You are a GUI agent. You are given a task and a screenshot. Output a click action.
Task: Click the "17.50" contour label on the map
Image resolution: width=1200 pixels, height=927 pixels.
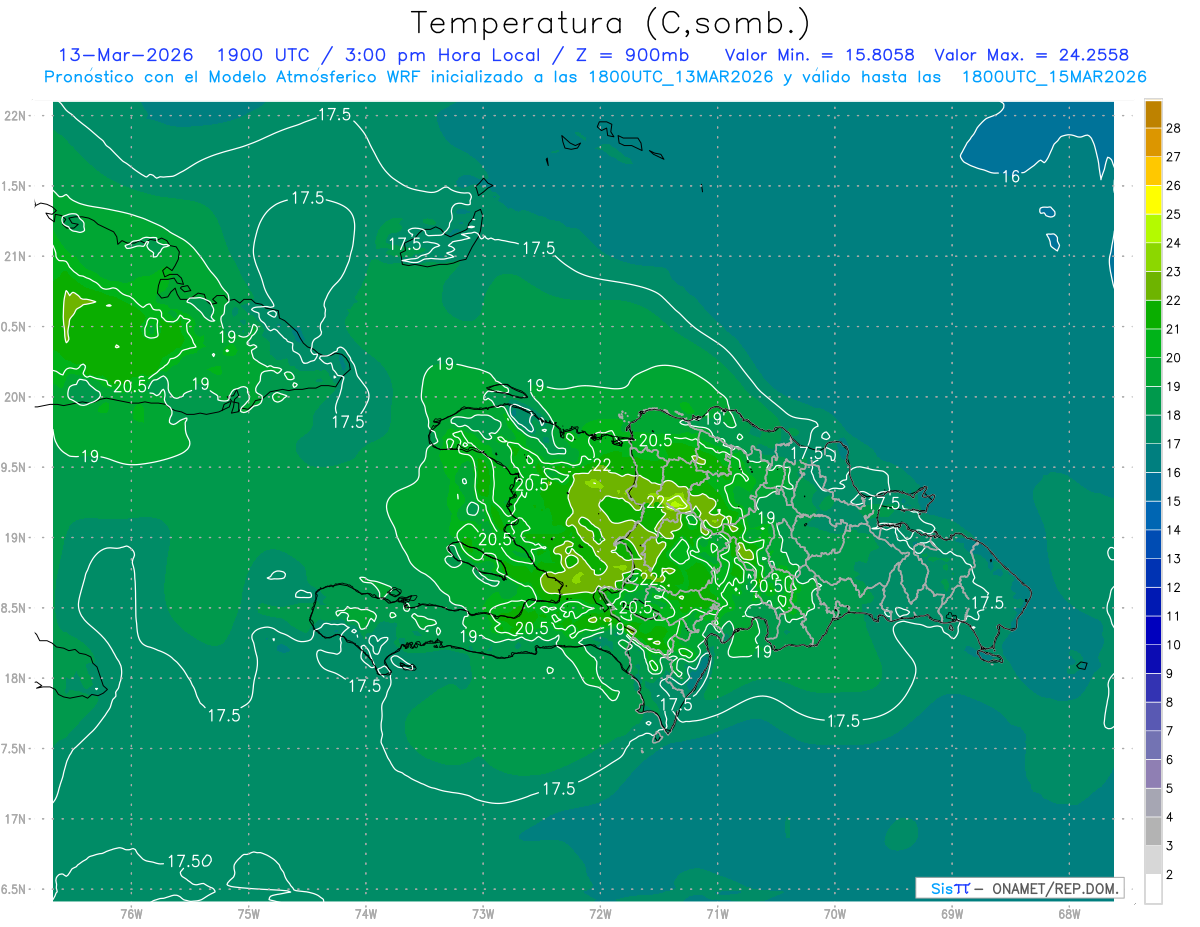pos(188,861)
